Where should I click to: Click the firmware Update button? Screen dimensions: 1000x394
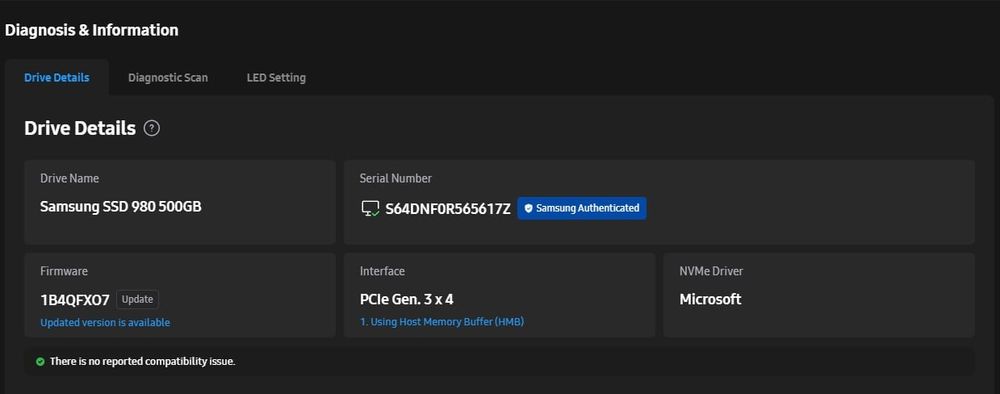[138, 299]
